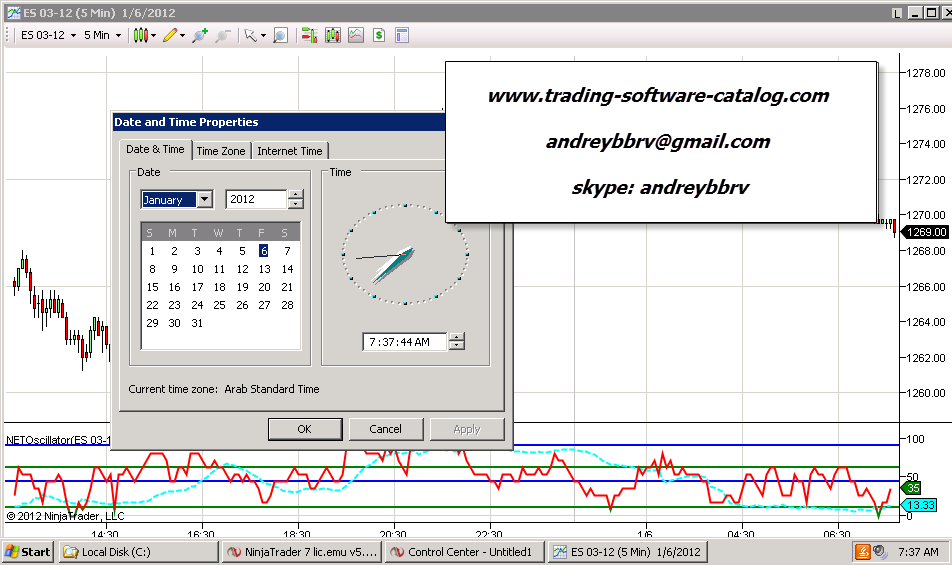Open the January month dropdown

[x=205, y=200]
